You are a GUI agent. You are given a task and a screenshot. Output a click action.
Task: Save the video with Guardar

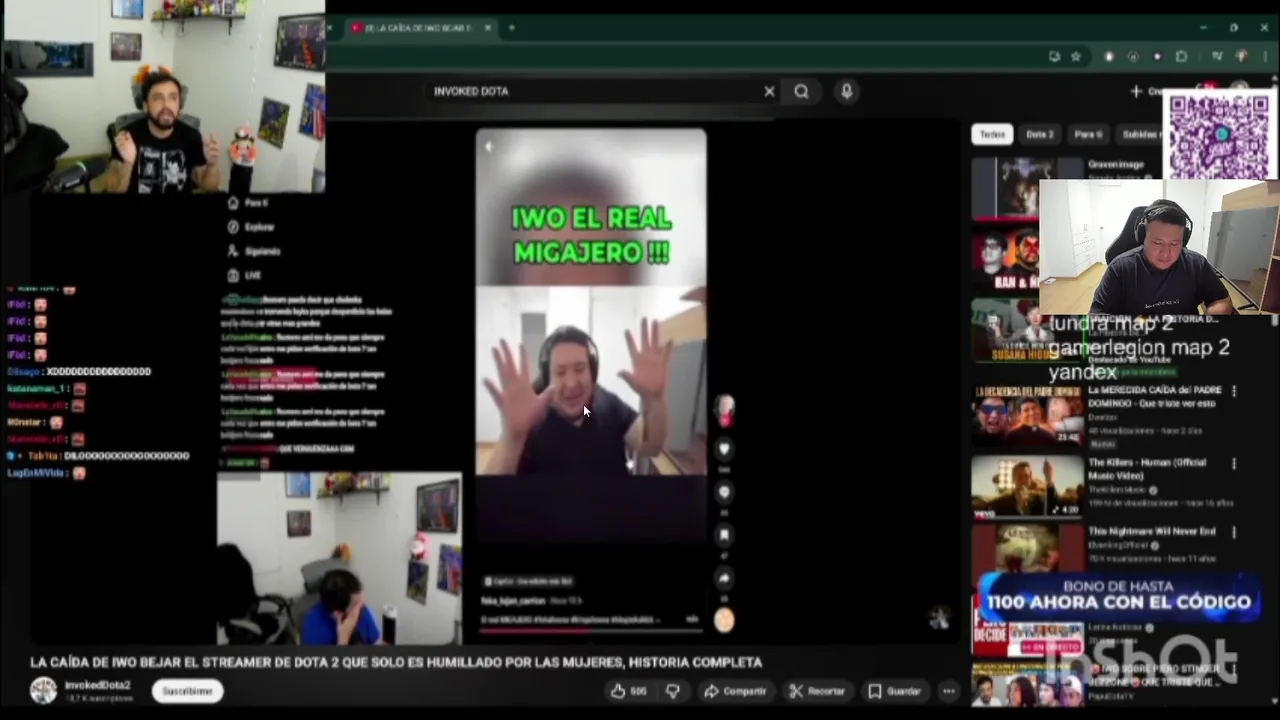click(x=894, y=691)
